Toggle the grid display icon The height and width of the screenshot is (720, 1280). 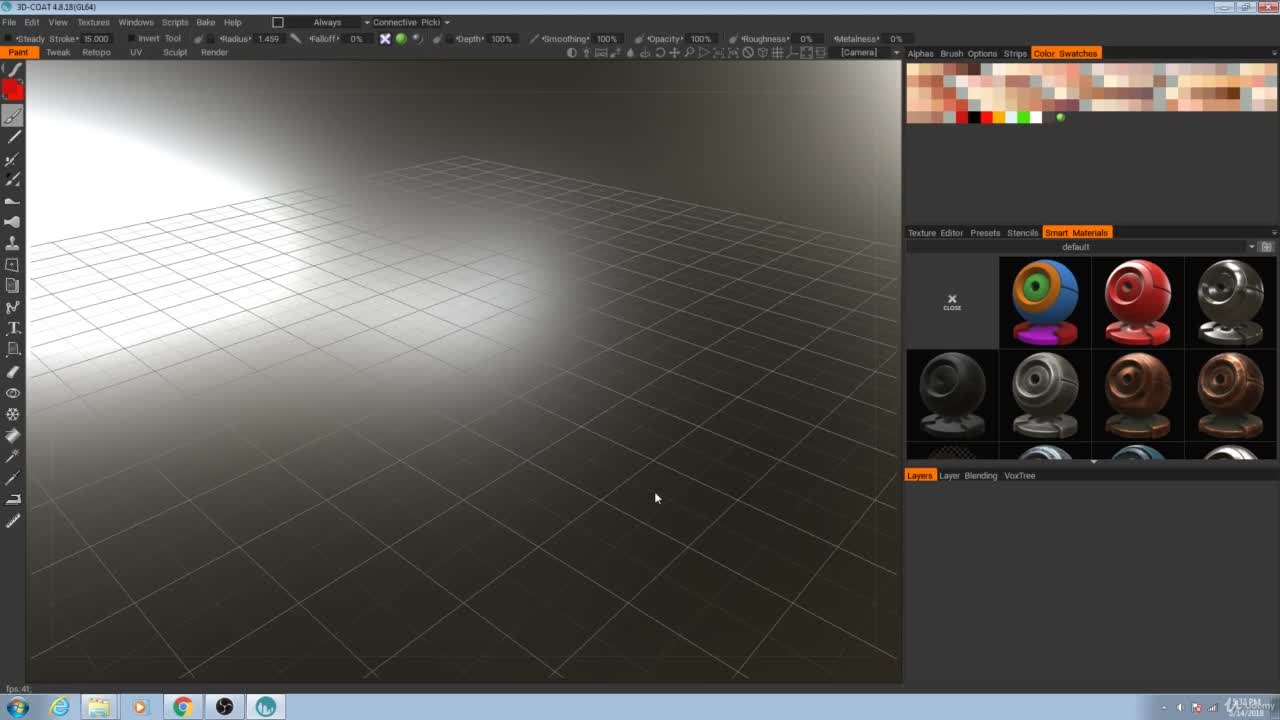tap(777, 53)
